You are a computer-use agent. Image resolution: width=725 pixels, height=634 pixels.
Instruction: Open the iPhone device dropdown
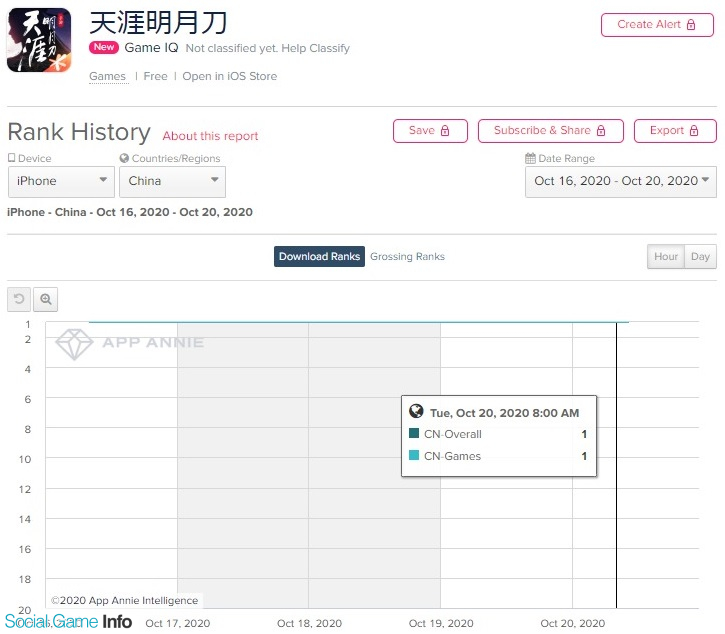[x=61, y=182]
